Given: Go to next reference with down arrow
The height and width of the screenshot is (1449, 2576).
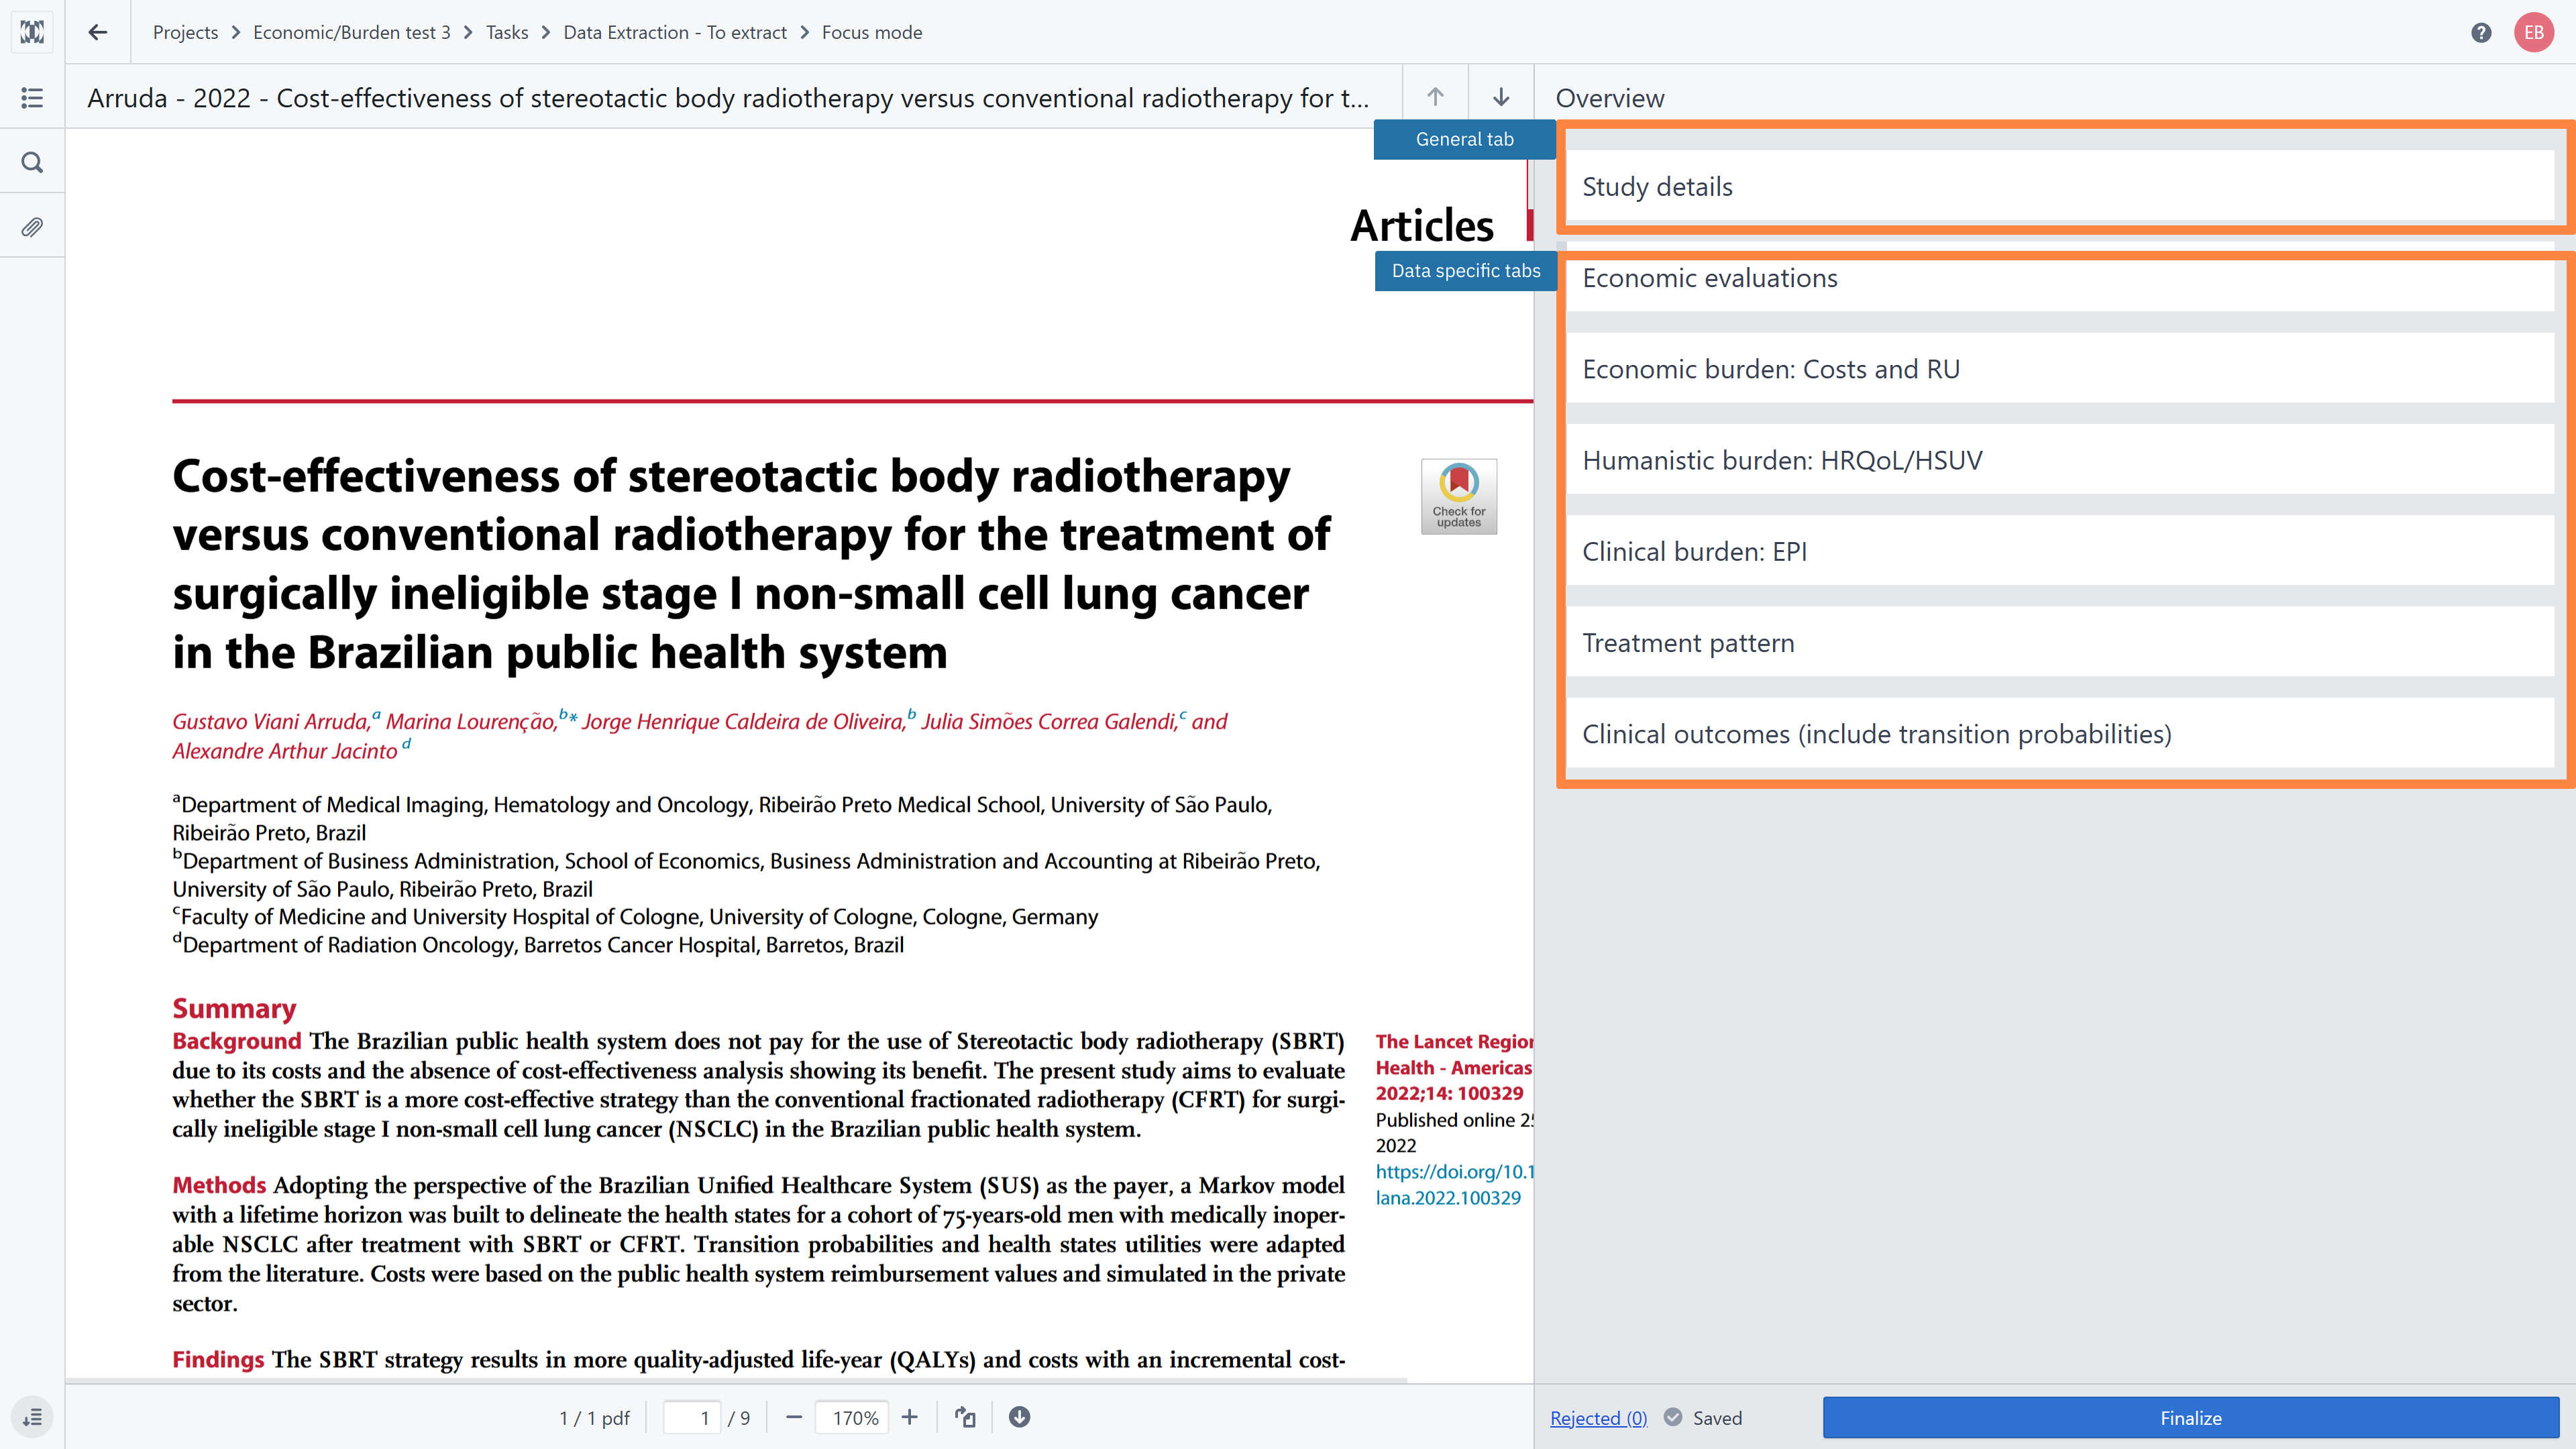Looking at the screenshot, I should 1501,97.
